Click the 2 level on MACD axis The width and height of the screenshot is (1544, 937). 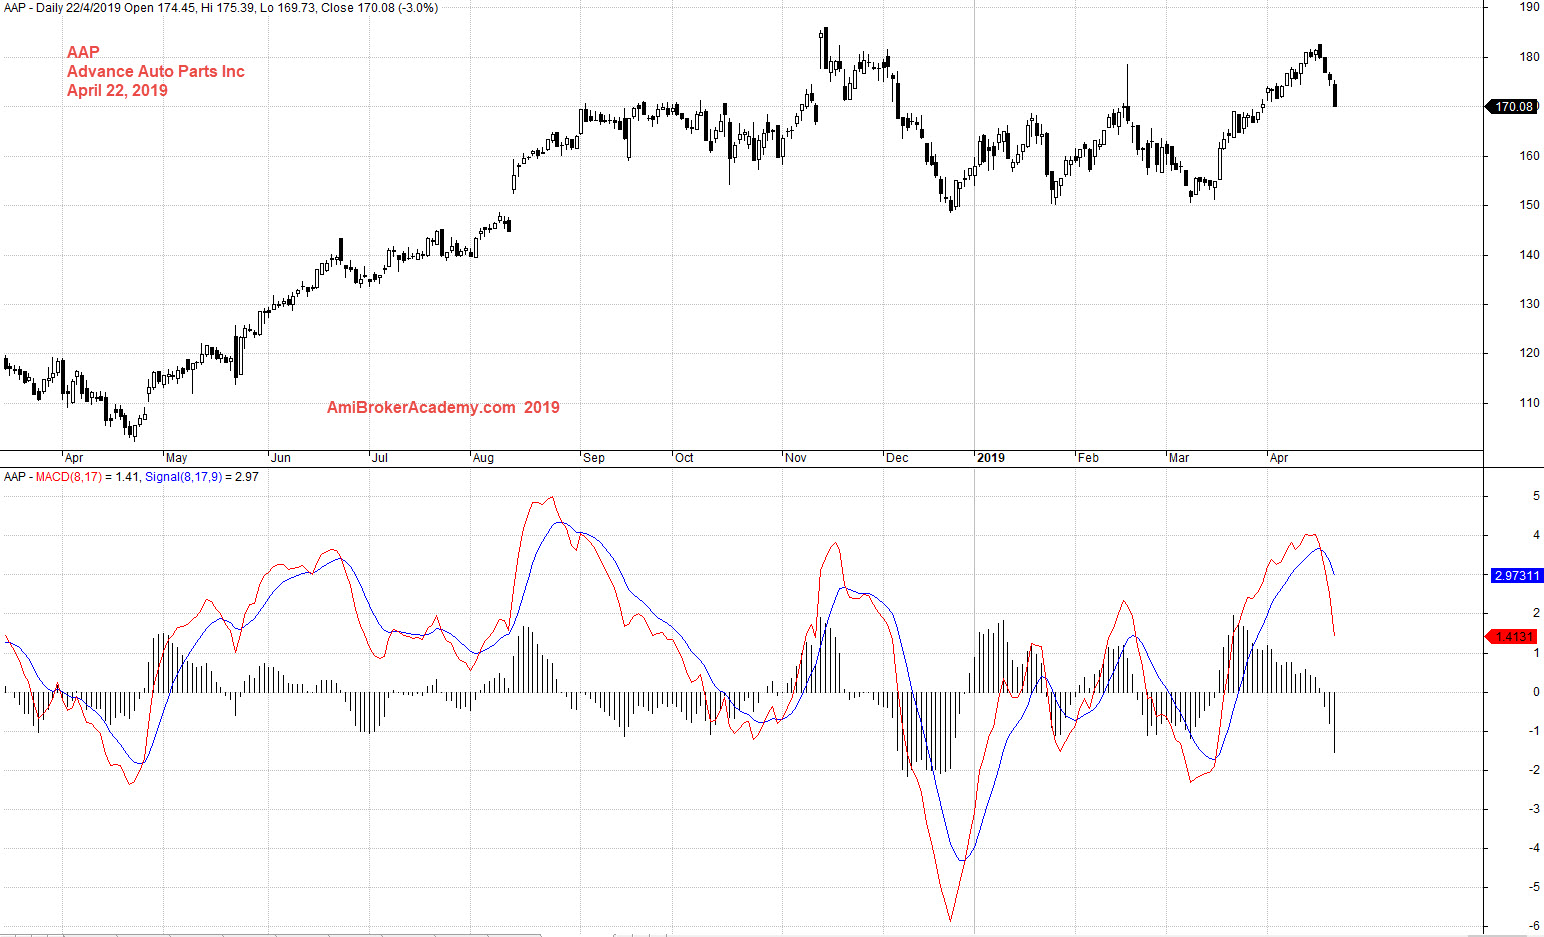pyautogui.click(x=1536, y=613)
